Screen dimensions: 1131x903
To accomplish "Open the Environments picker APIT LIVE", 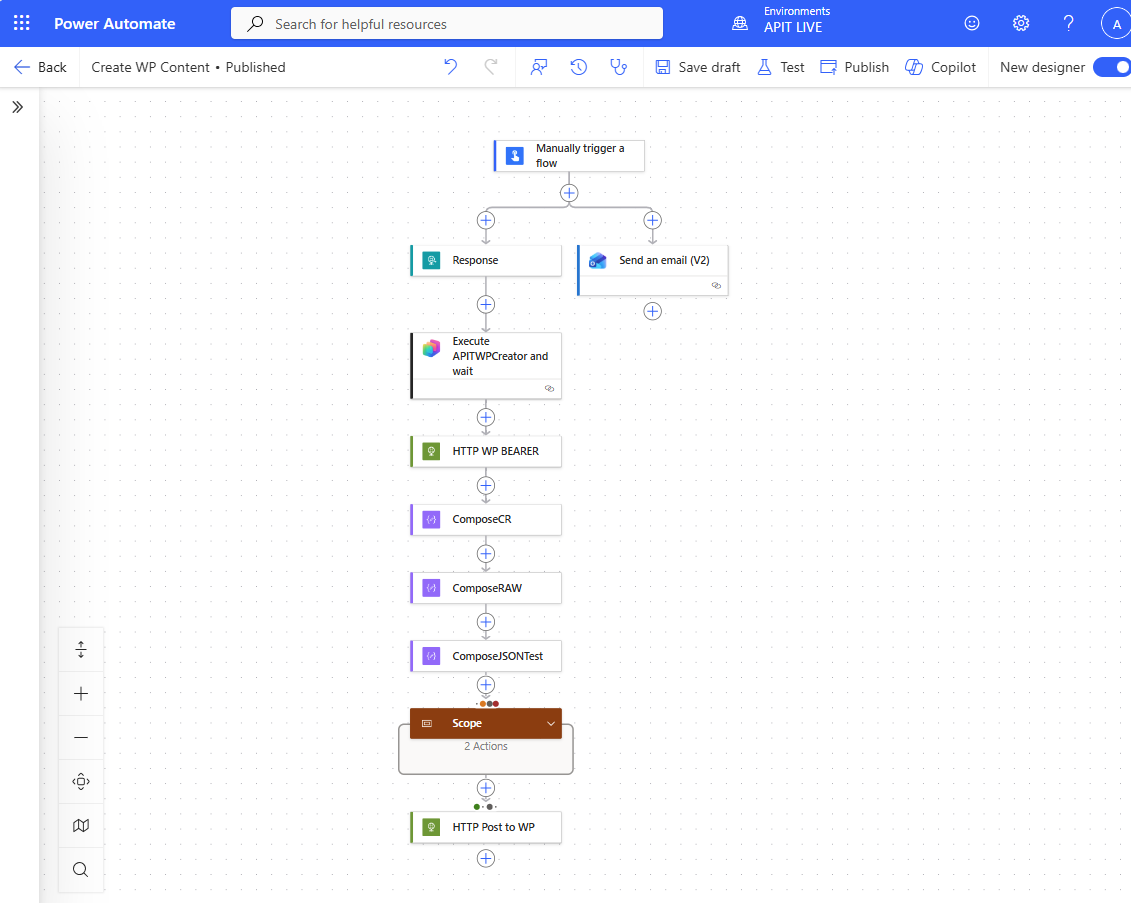I will (x=782, y=20).
